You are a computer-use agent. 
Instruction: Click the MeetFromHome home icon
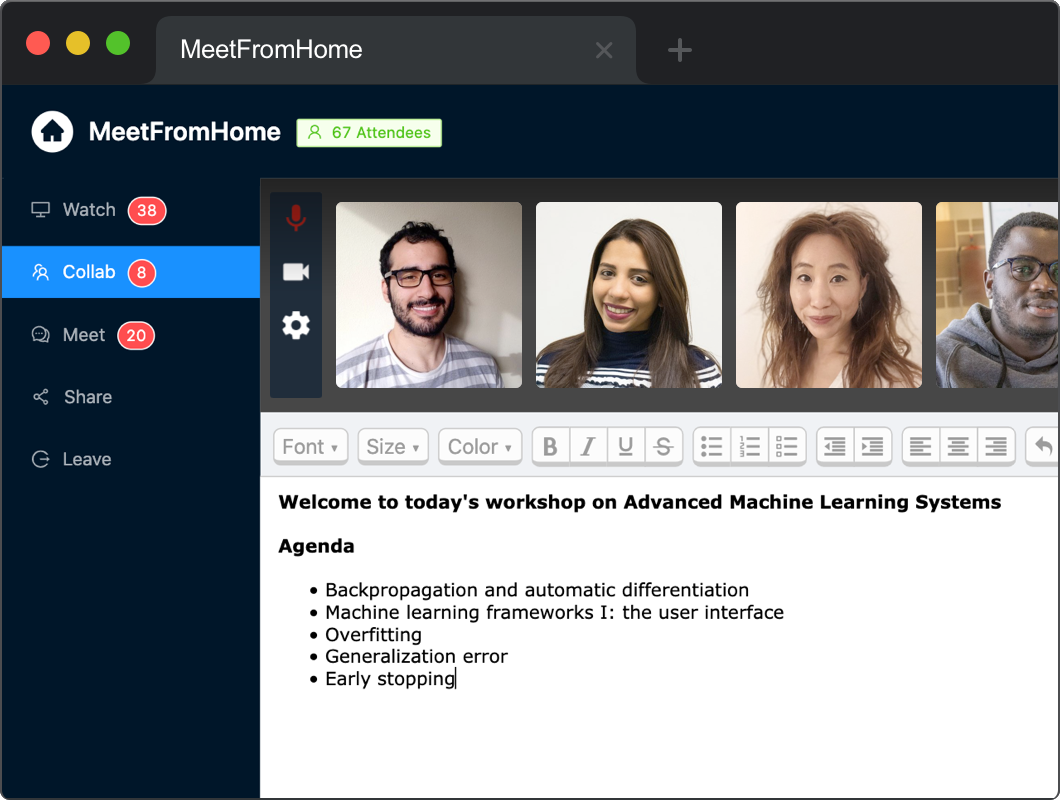[x=52, y=131]
